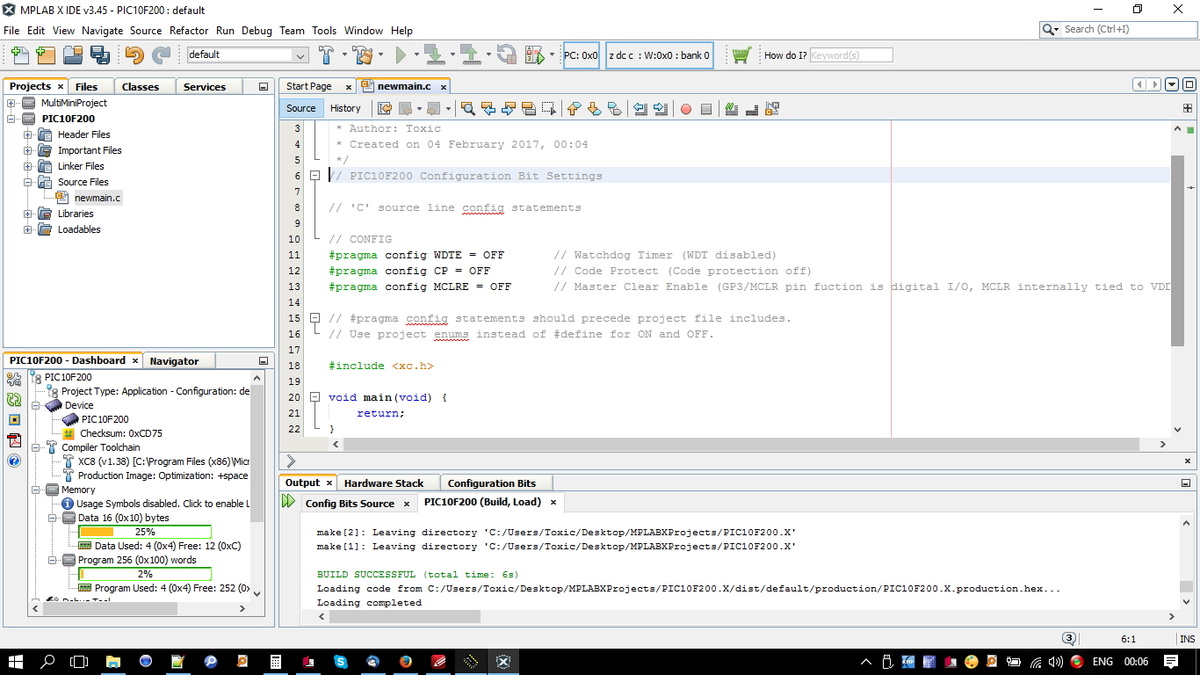Collapse the Memory node in Dashboard
The image size is (1200, 675).
[x=37, y=490]
